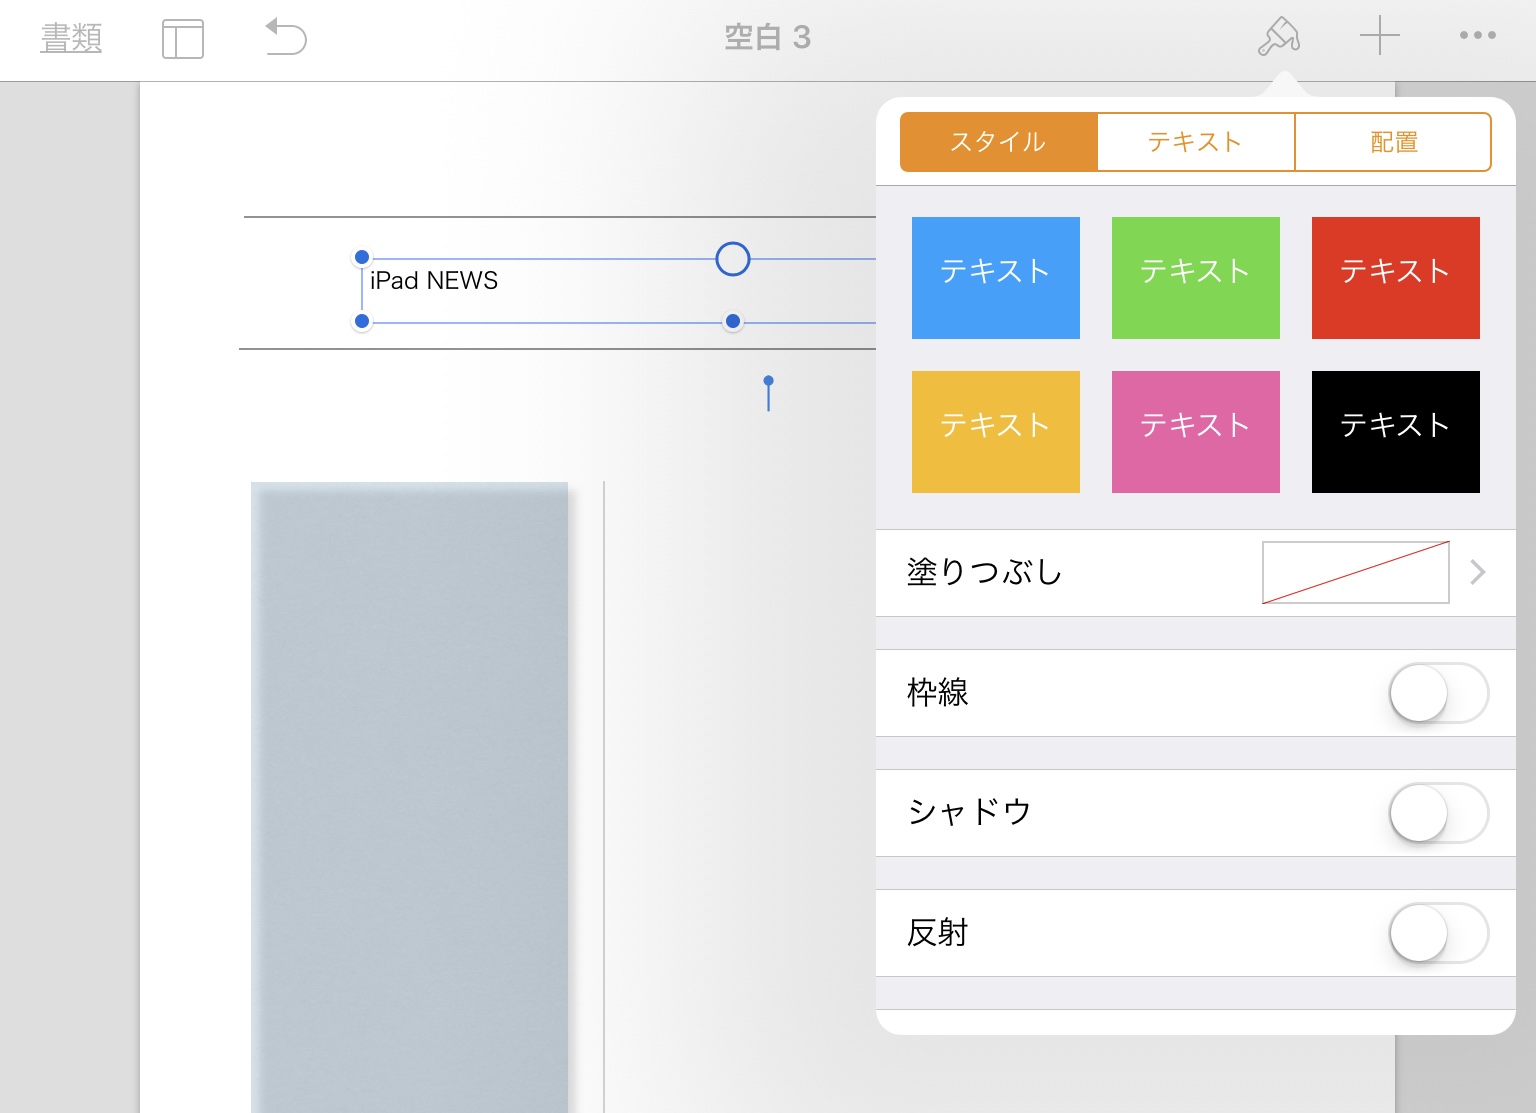The height and width of the screenshot is (1113, 1536).
Task: Expand fill options with chevron
Action: click(1478, 572)
